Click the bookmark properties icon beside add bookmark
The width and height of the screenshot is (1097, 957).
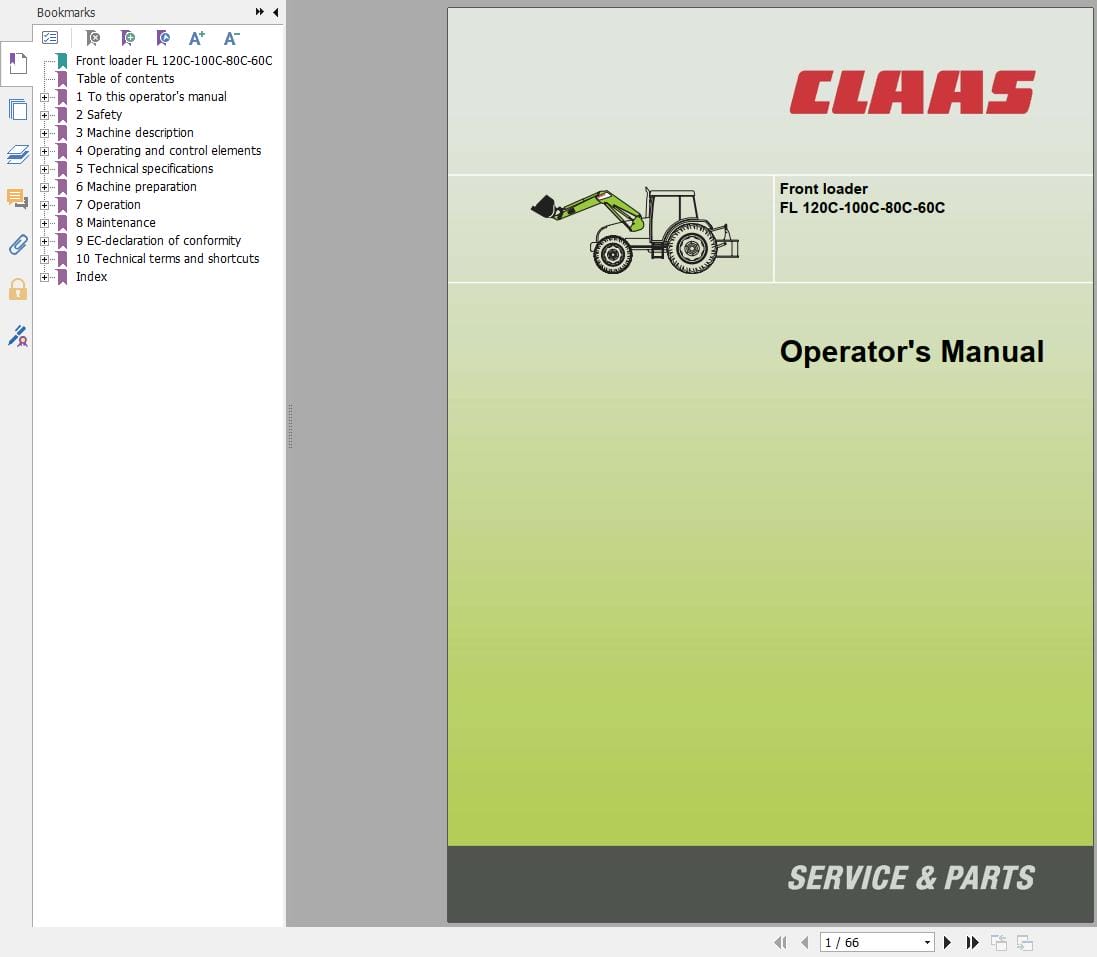[162, 38]
